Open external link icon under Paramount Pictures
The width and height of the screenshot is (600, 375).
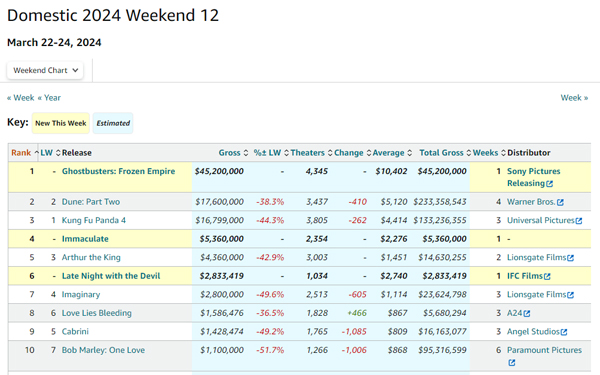click(x=512, y=362)
